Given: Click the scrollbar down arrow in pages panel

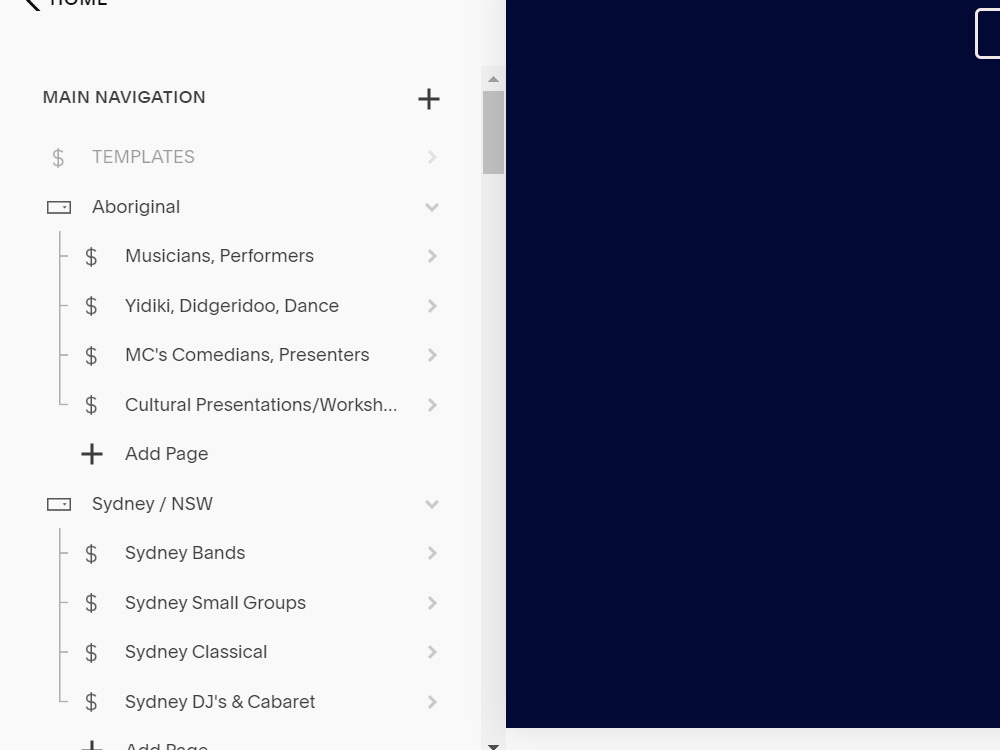Looking at the screenshot, I should click(493, 746).
